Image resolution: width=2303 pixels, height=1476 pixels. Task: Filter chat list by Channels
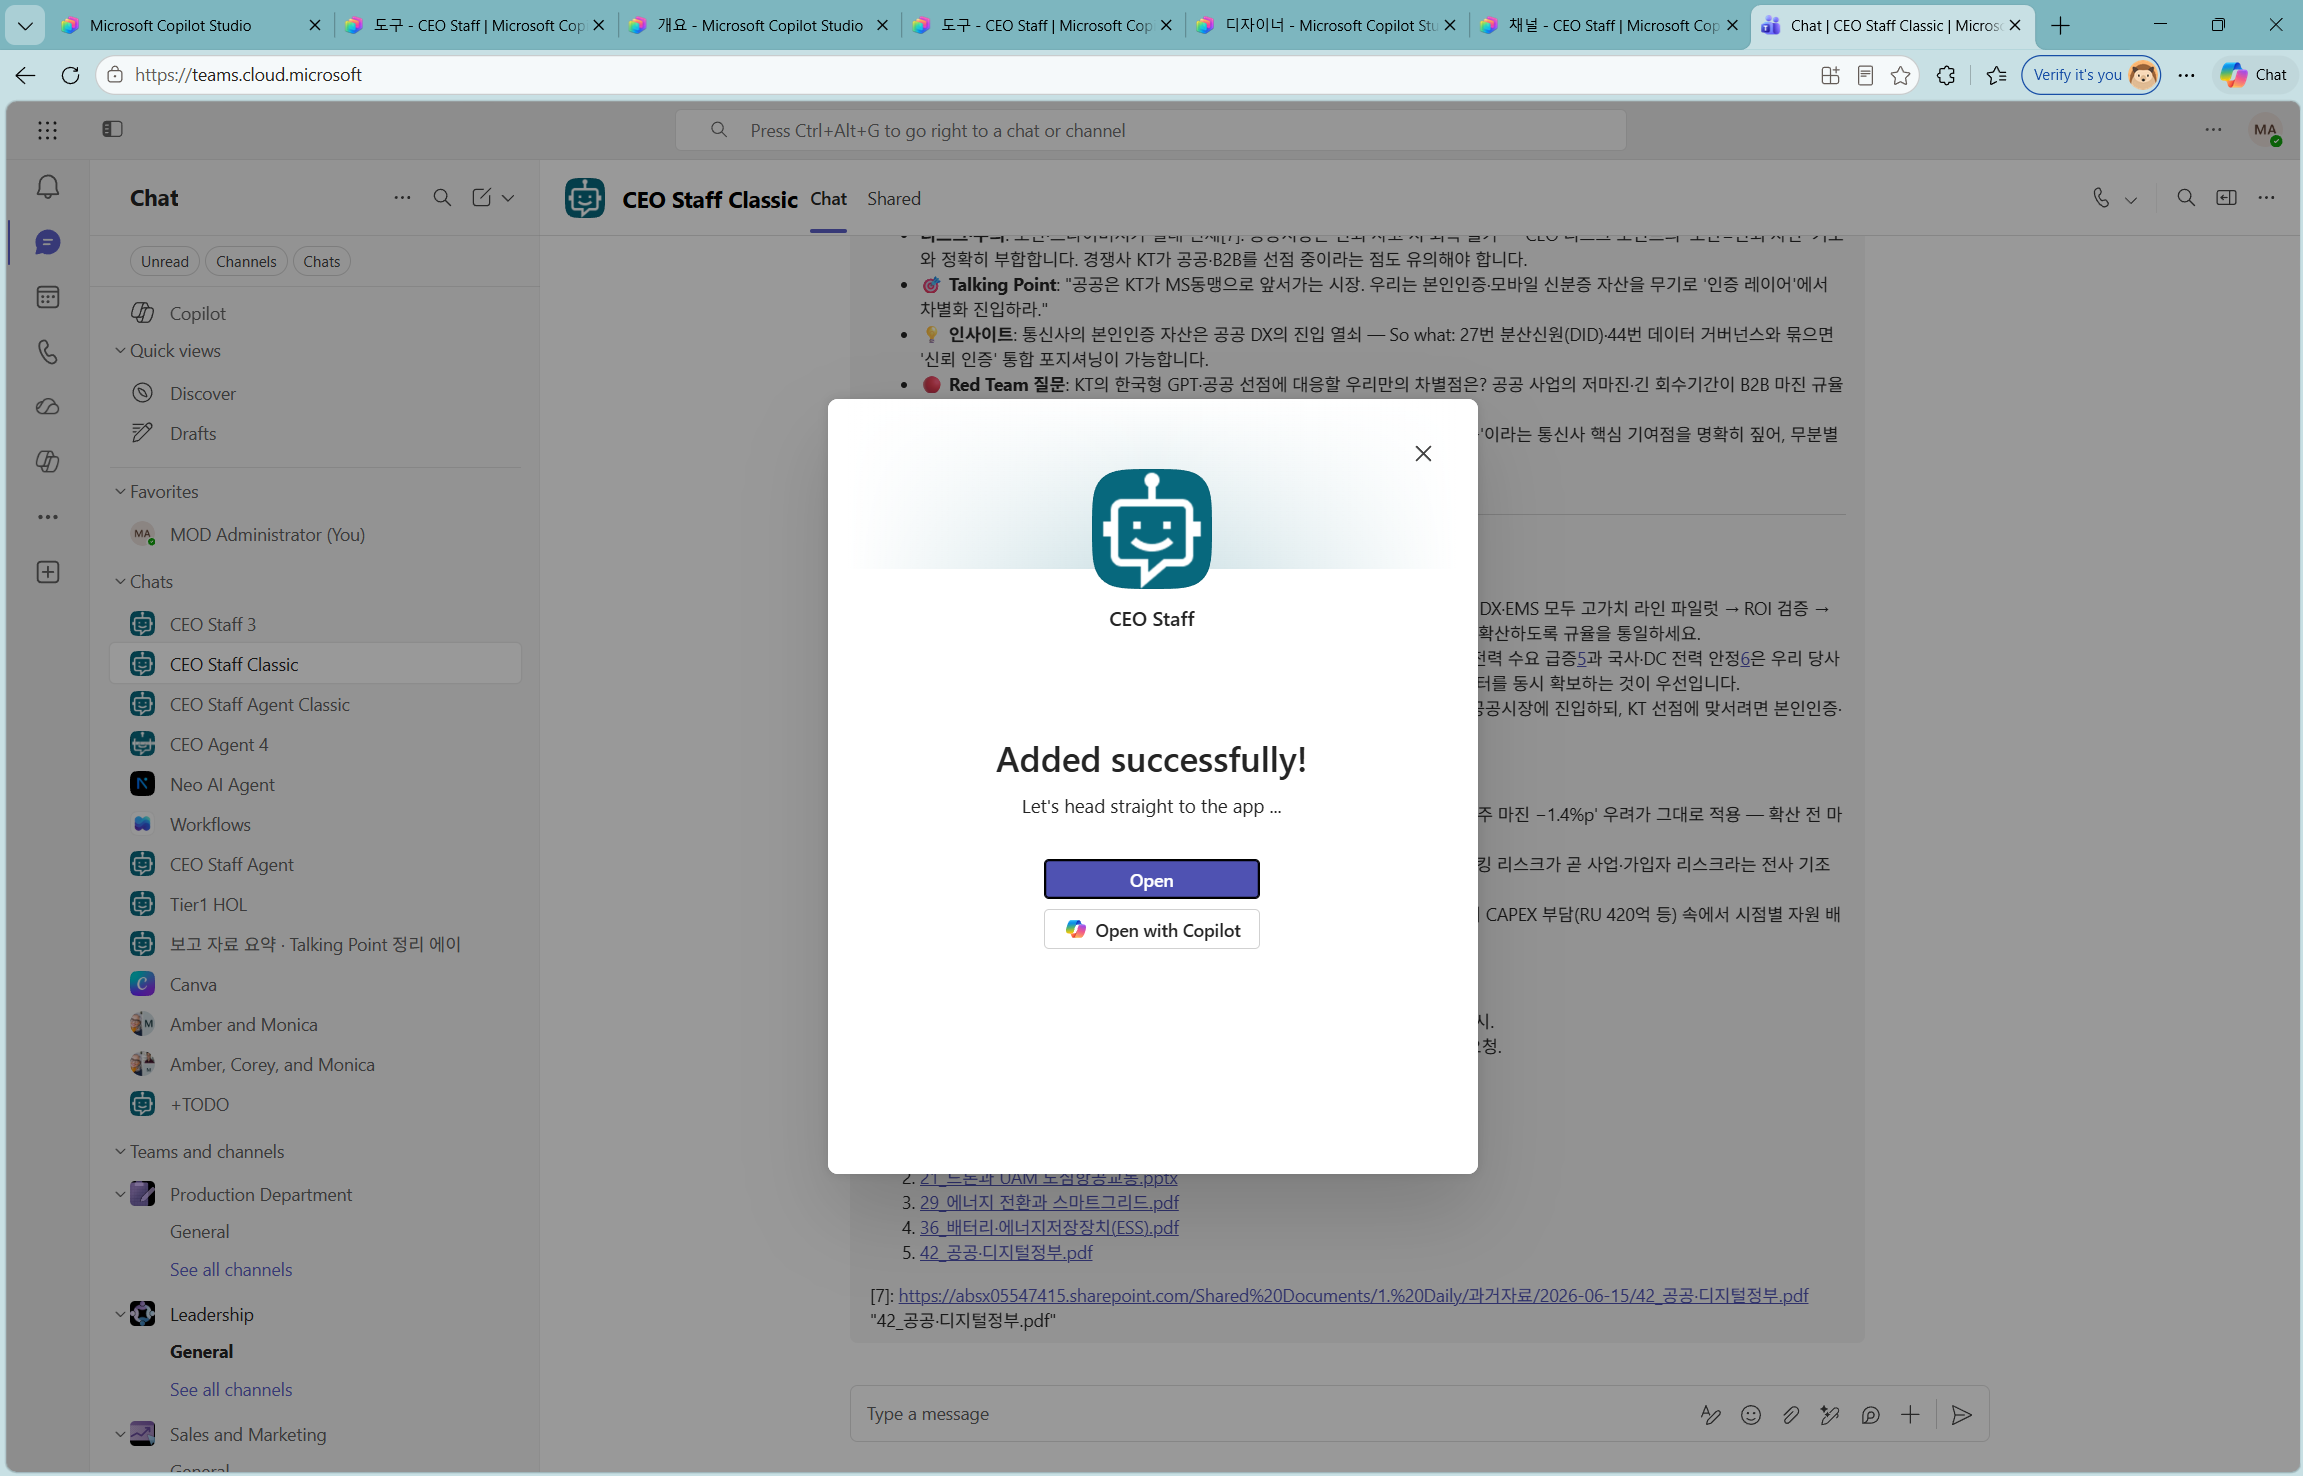coord(246,261)
